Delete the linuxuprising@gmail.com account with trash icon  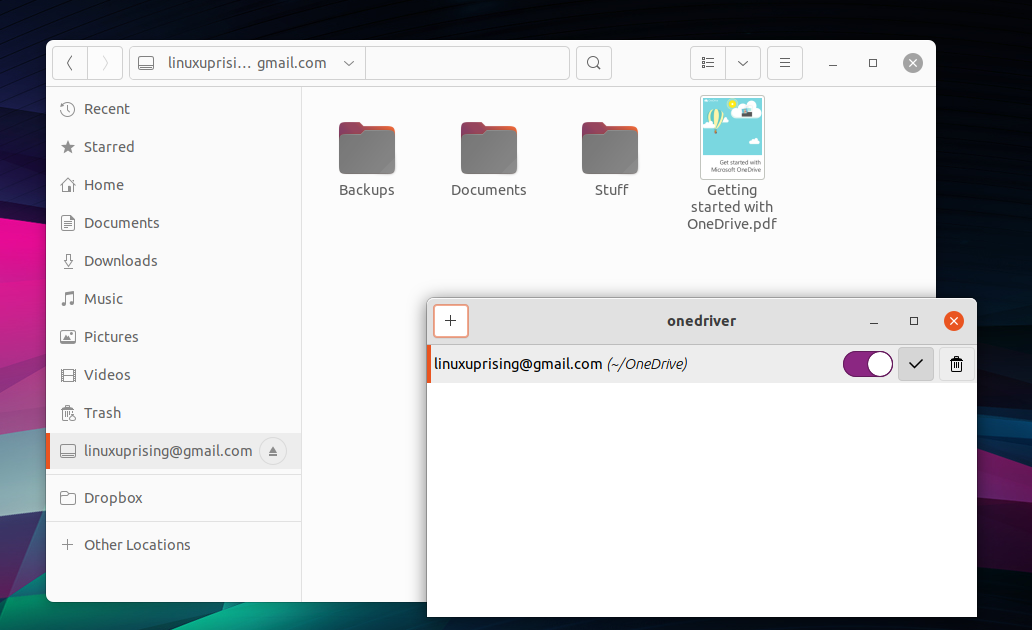[x=956, y=364]
